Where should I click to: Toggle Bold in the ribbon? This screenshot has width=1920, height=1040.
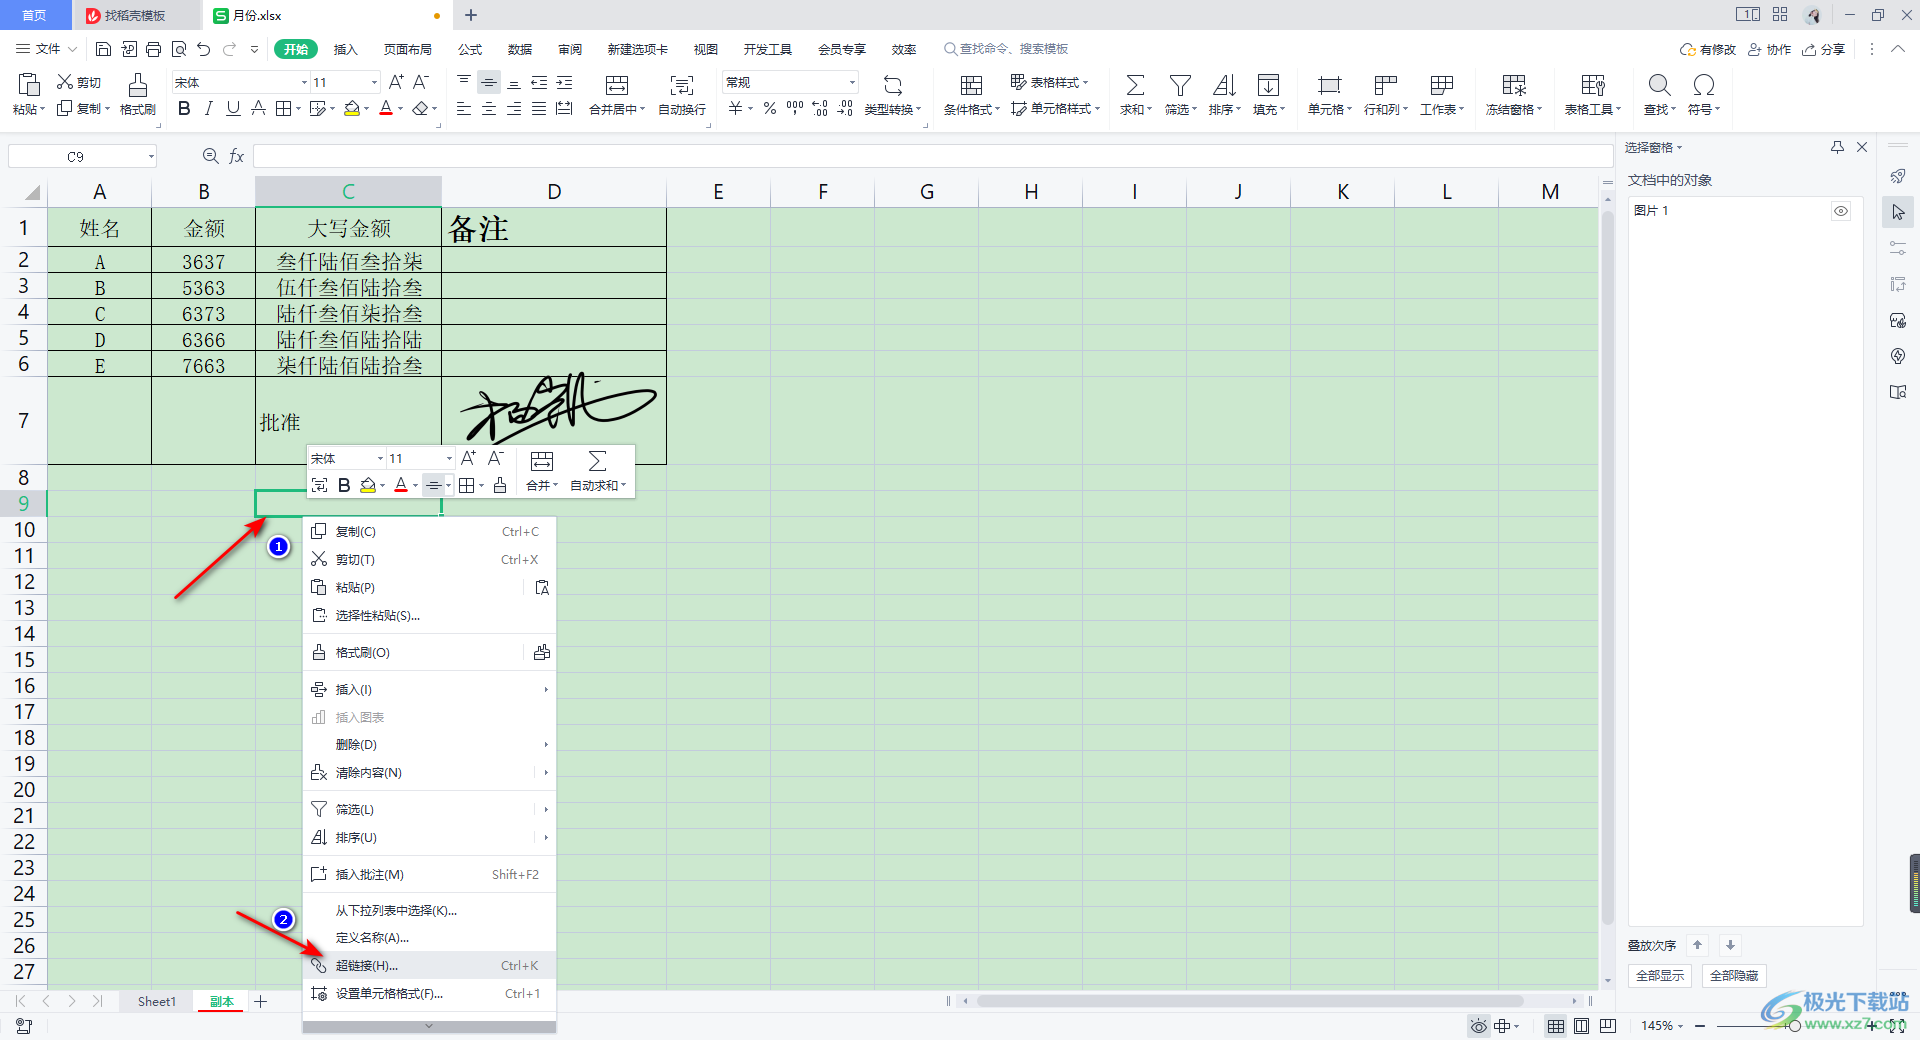pyautogui.click(x=184, y=109)
